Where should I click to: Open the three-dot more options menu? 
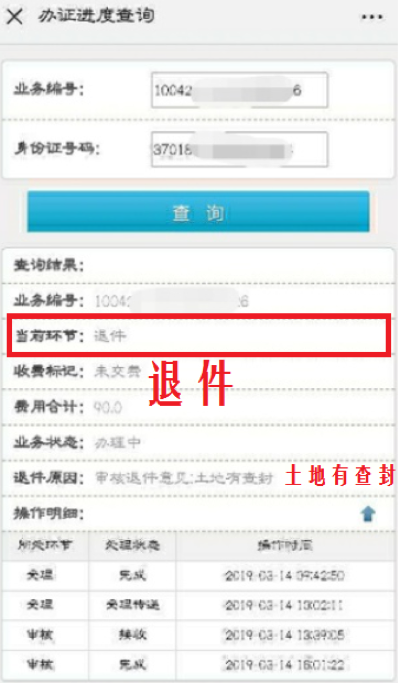[372, 17]
